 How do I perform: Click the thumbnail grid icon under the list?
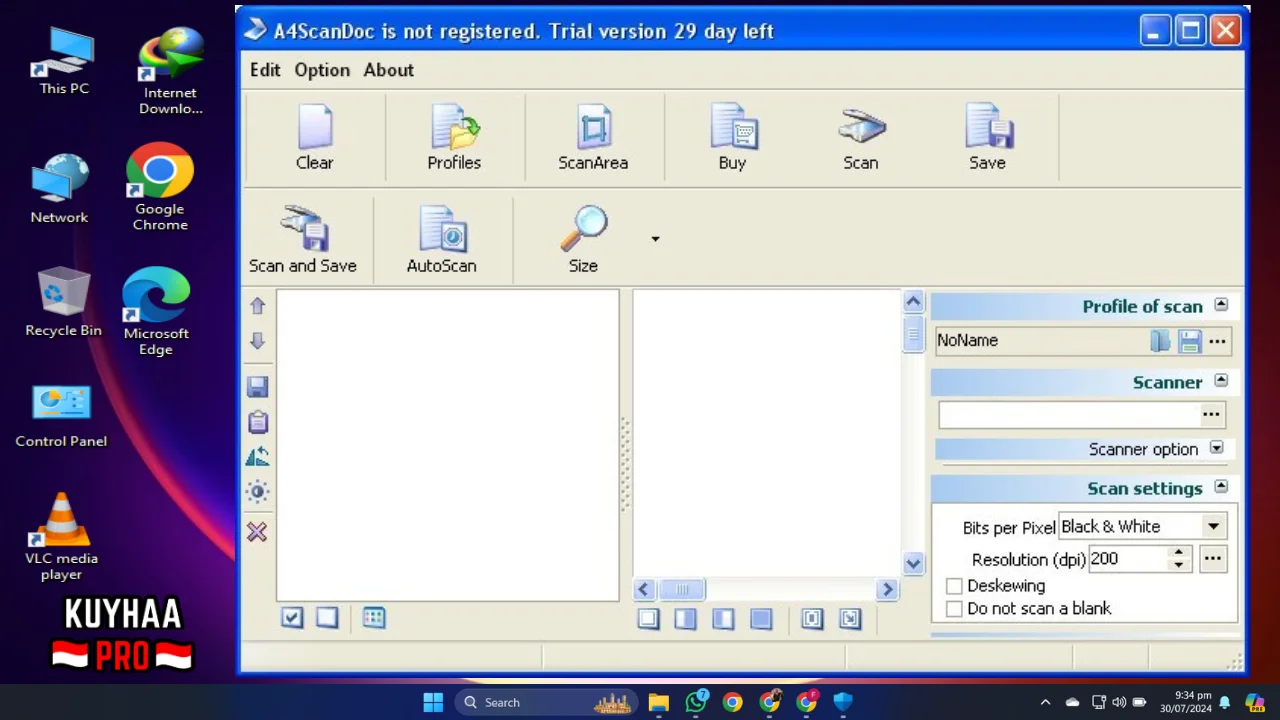click(374, 618)
